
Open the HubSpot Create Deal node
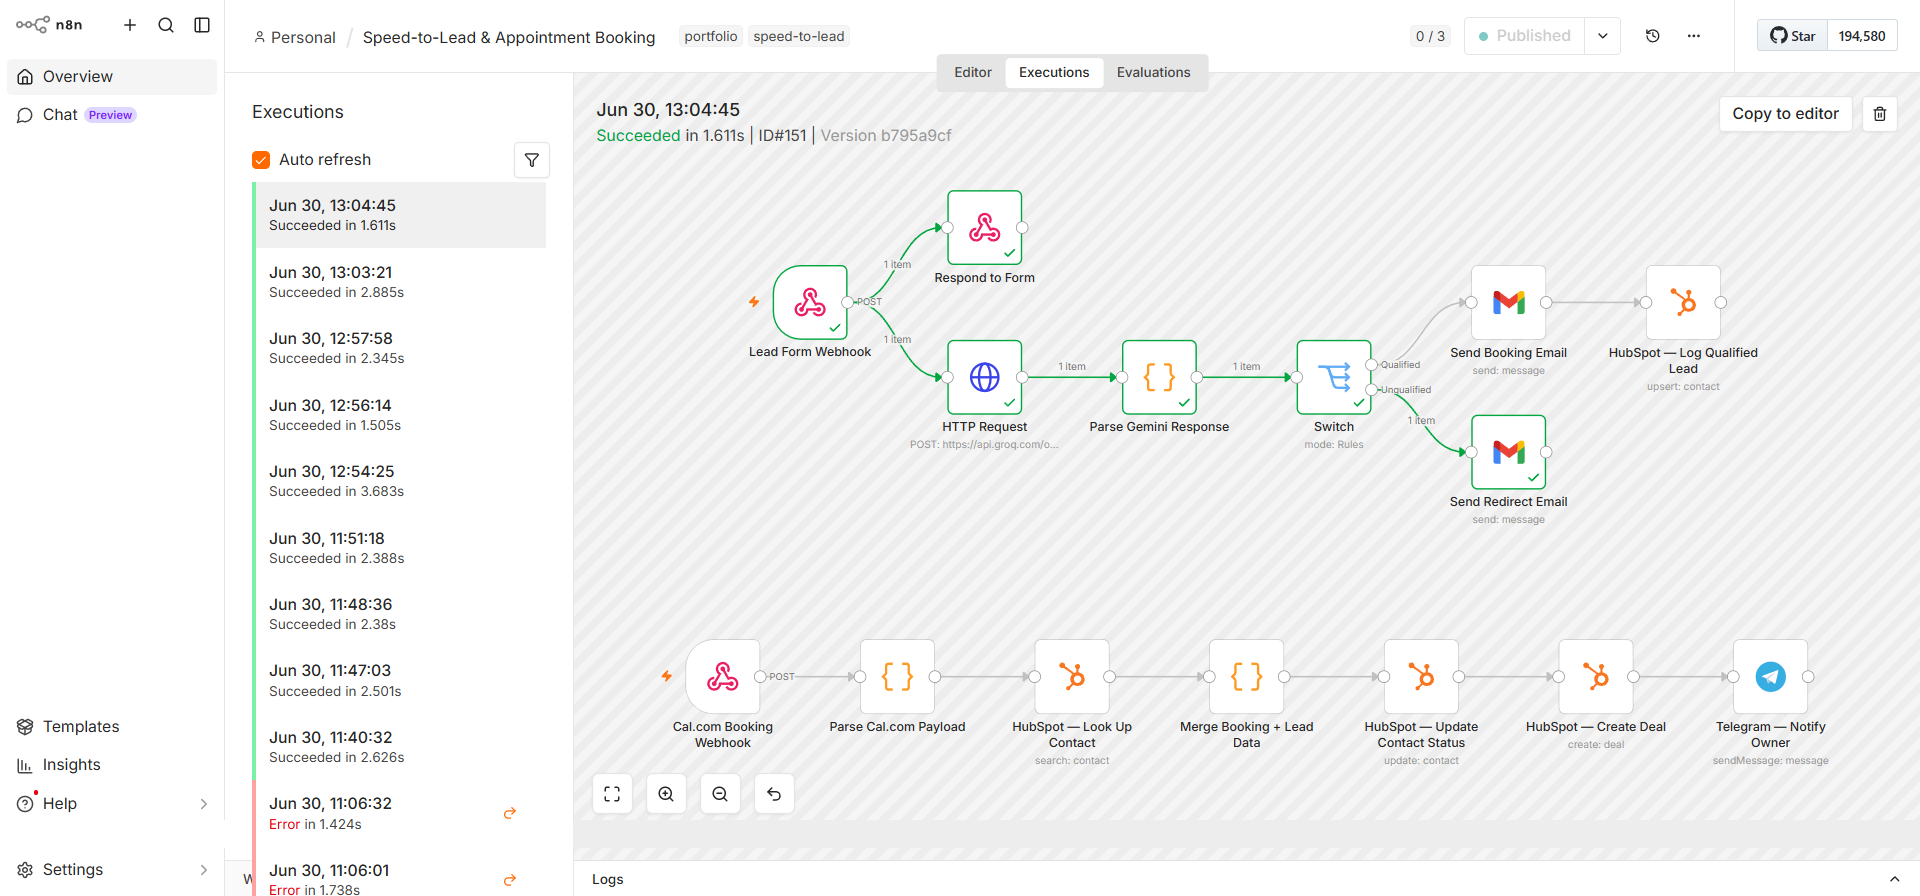[1596, 677]
